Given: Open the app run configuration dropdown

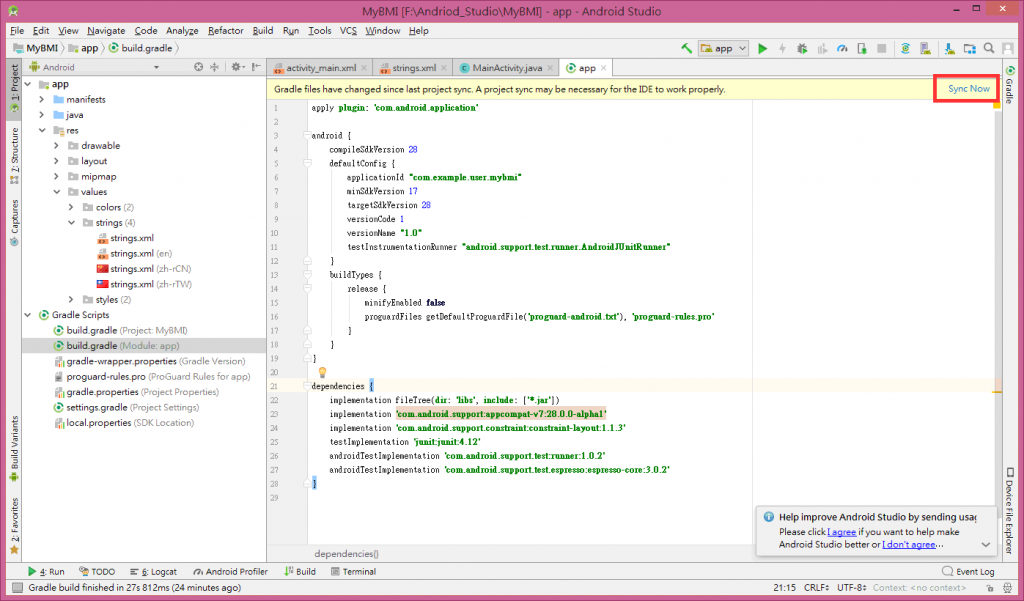Looking at the screenshot, I should click(x=724, y=48).
